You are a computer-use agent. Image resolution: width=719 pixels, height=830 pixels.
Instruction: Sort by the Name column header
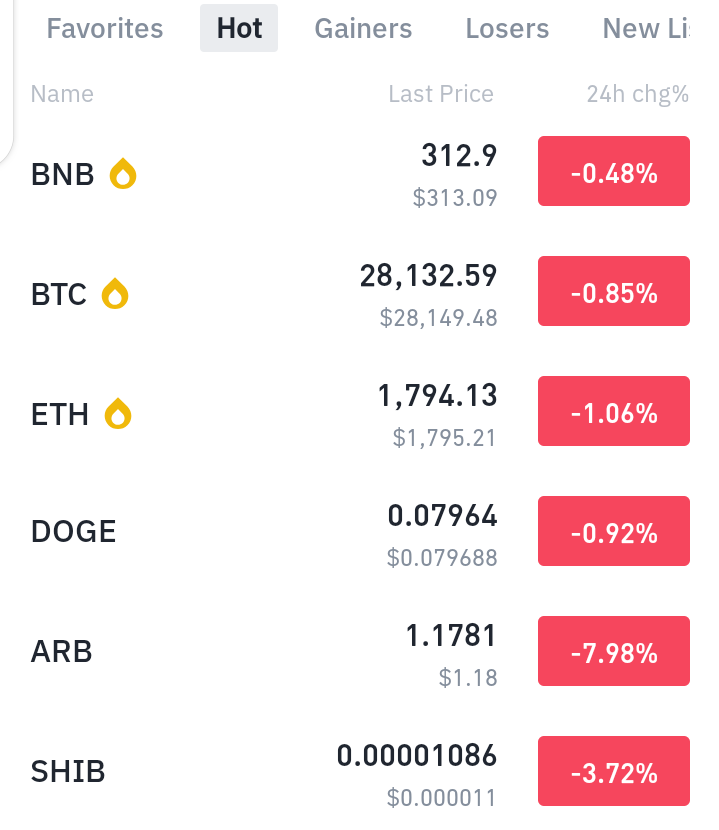[x=62, y=94]
